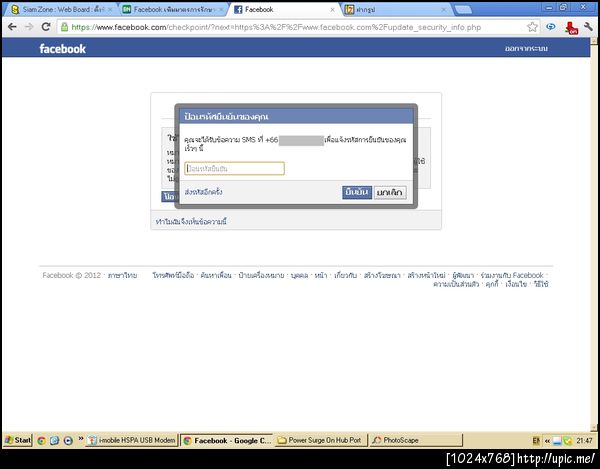Click the mobile link in the footer
The image size is (600, 469).
(x=173, y=275)
